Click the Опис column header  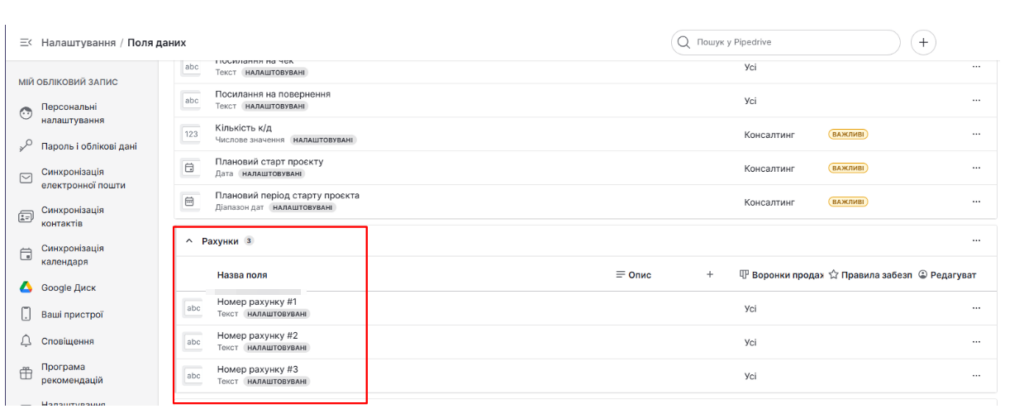coord(633,275)
